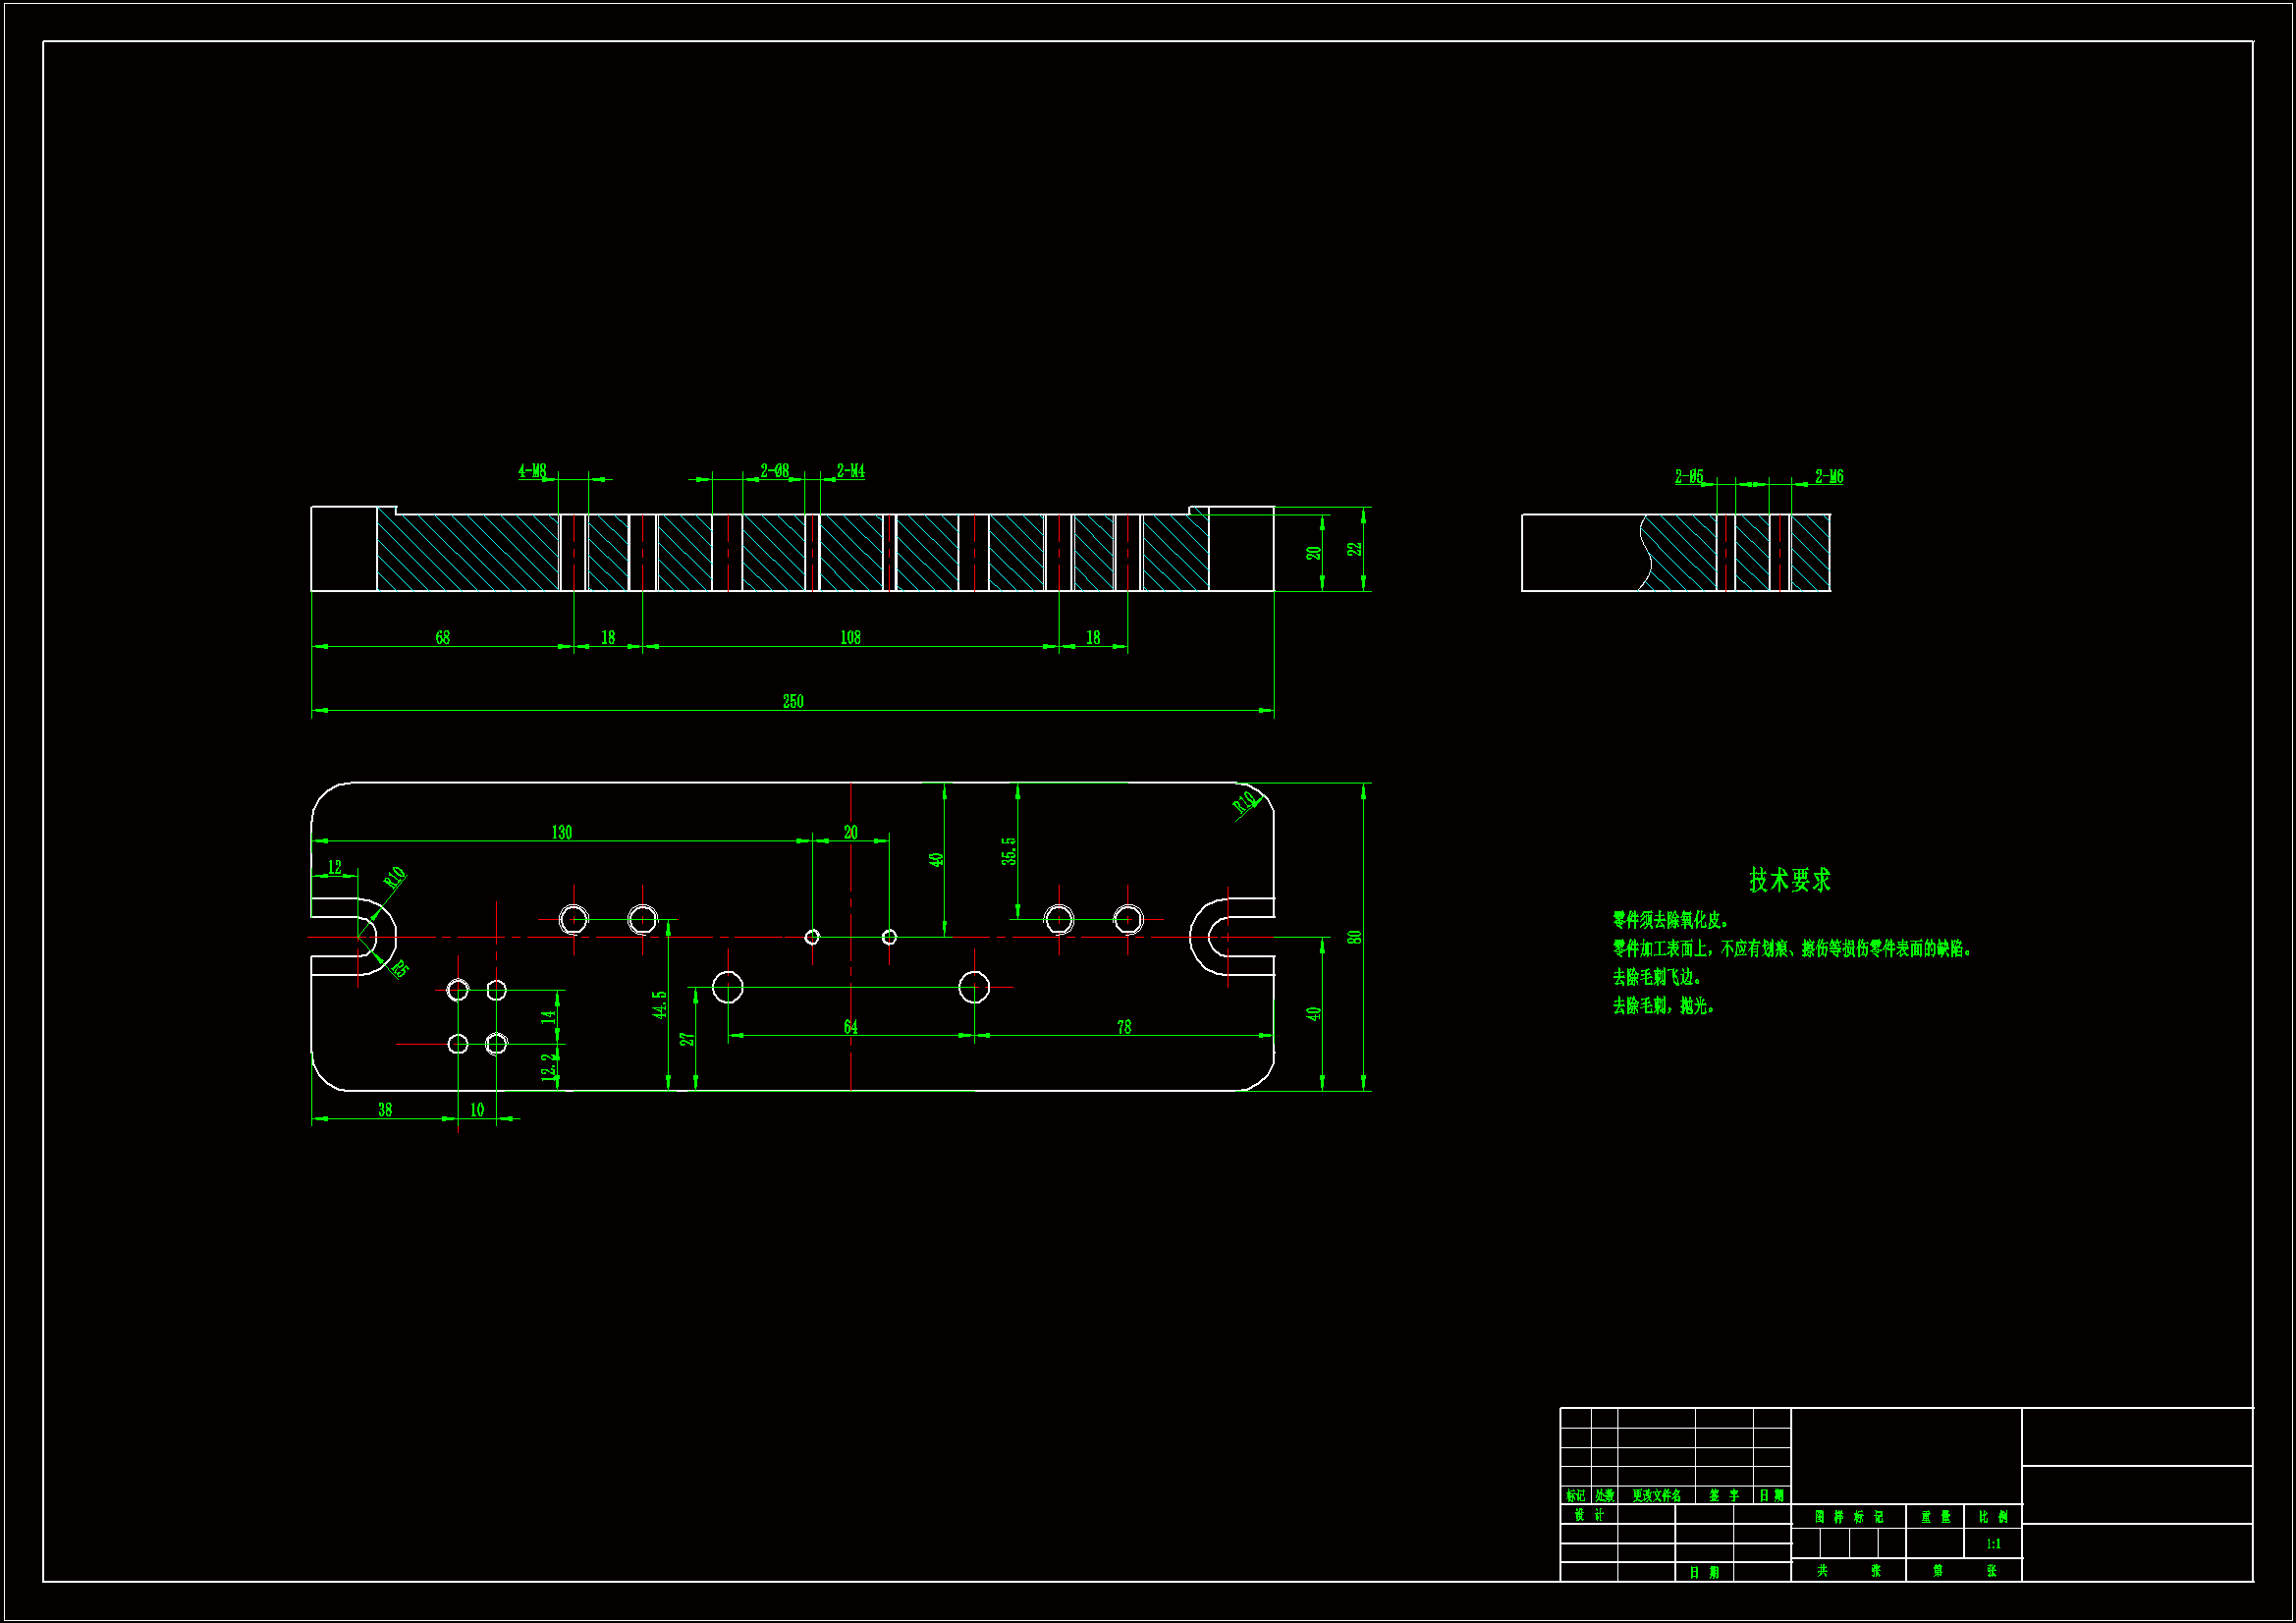Click the R10 corner radius label at top right
Viewport: 2296px width, 1623px height.
point(1244,802)
